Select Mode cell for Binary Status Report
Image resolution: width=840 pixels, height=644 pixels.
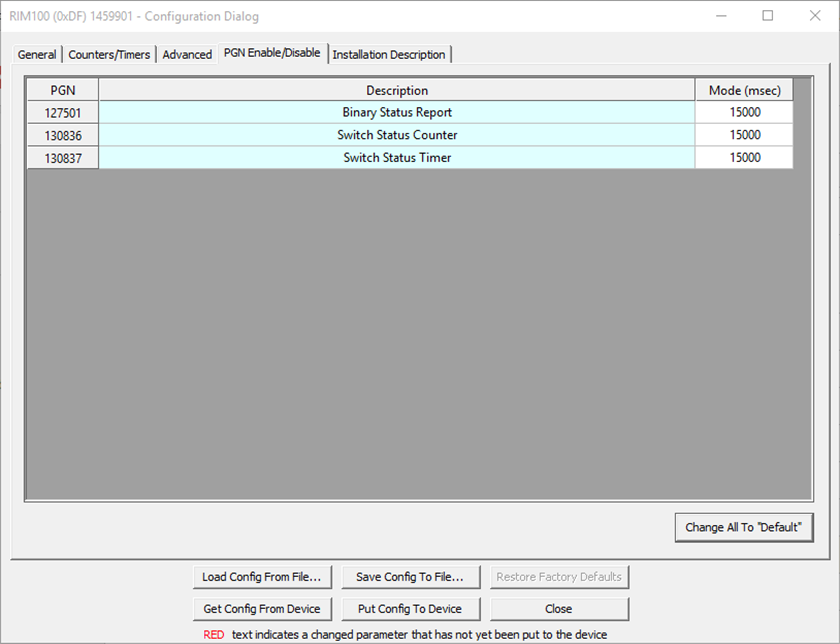point(744,113)
